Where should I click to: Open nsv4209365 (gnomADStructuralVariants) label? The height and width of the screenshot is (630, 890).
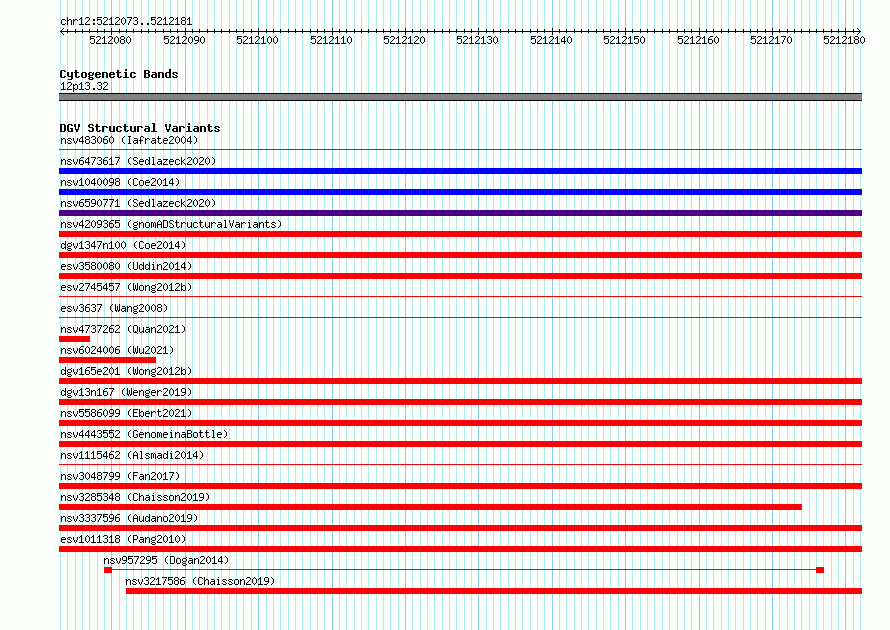(x=171, y=224)
